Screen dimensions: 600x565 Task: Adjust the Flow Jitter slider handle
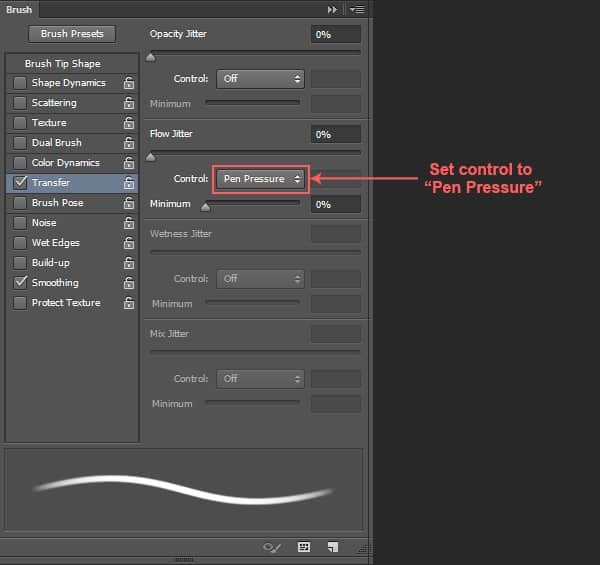tap(151, 157)
